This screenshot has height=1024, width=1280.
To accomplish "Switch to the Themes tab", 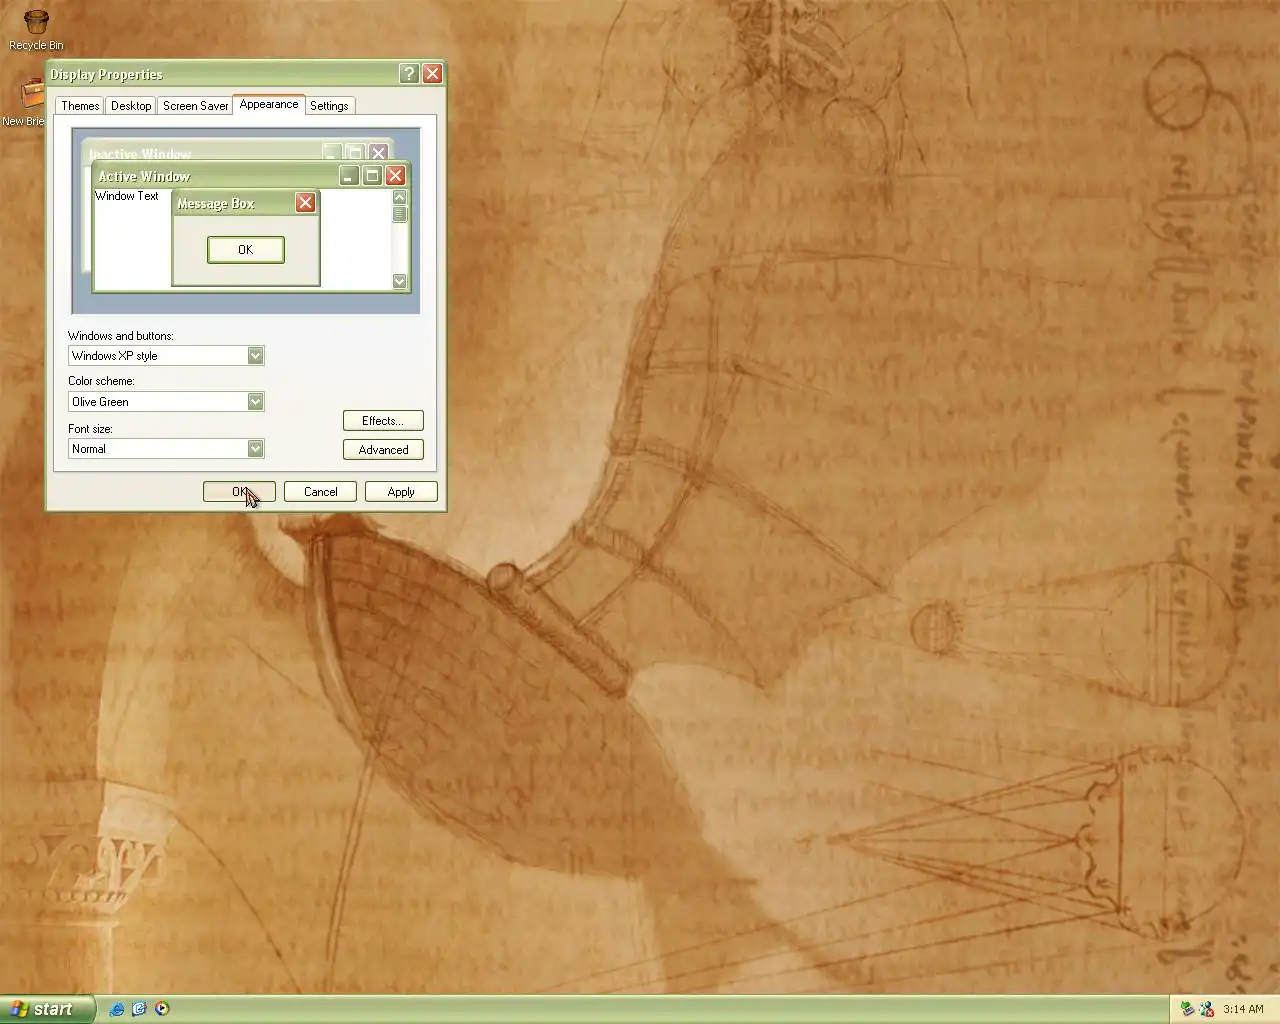I will 80,106.
